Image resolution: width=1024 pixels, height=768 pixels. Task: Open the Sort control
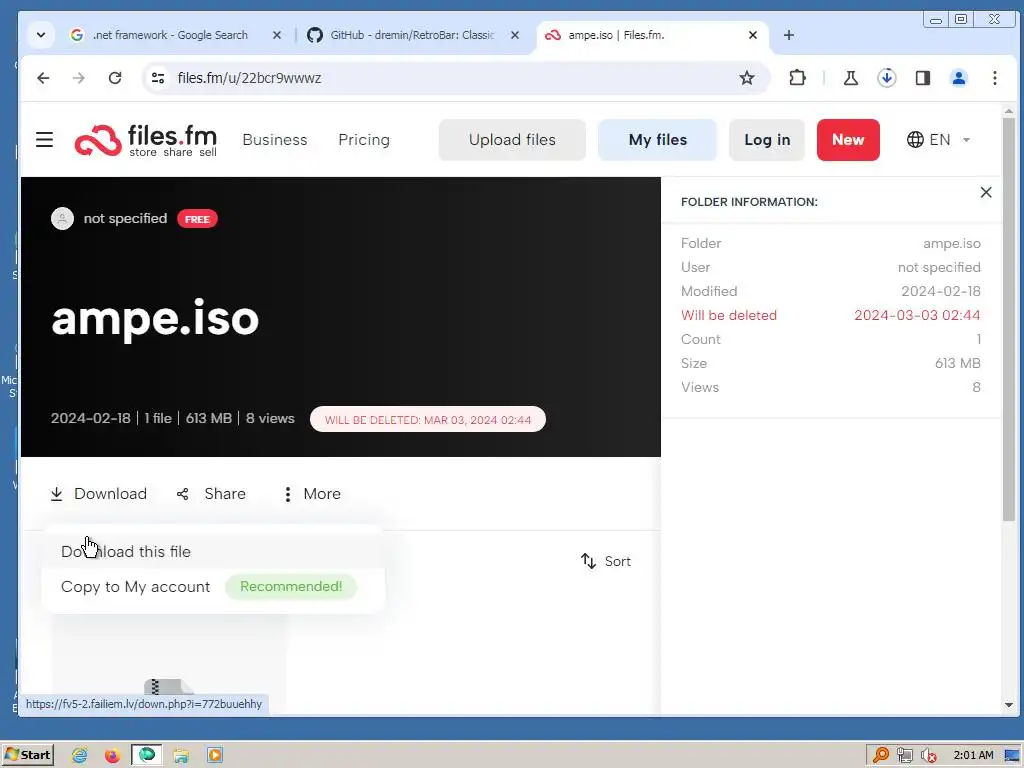coord(605,561)
